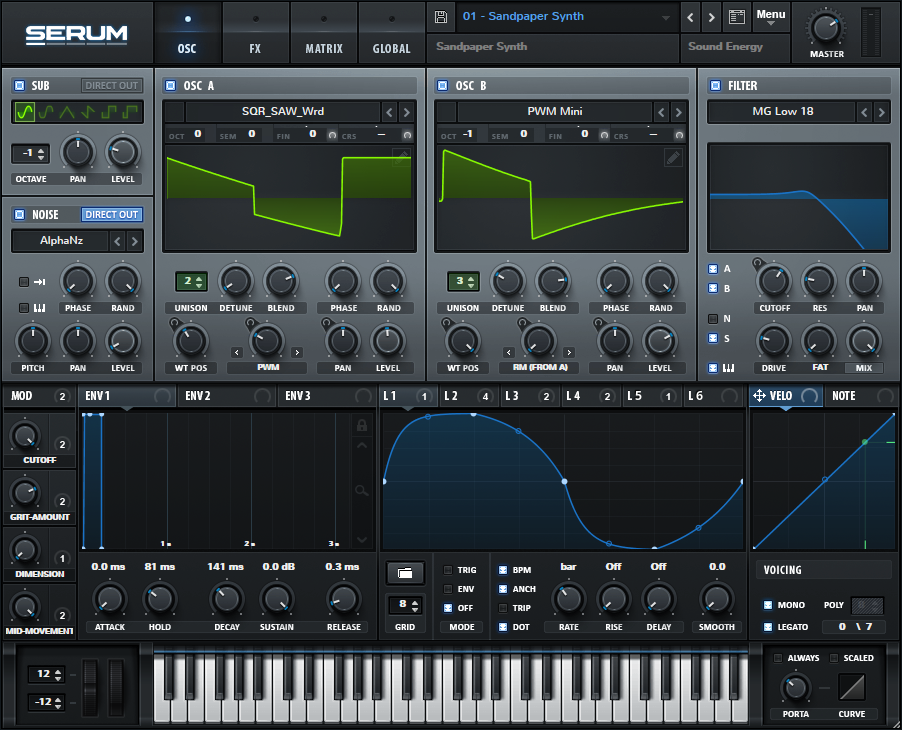Switch to the FX tab
The height and width of the screenshot is (730, 902).
coord(255,48)
